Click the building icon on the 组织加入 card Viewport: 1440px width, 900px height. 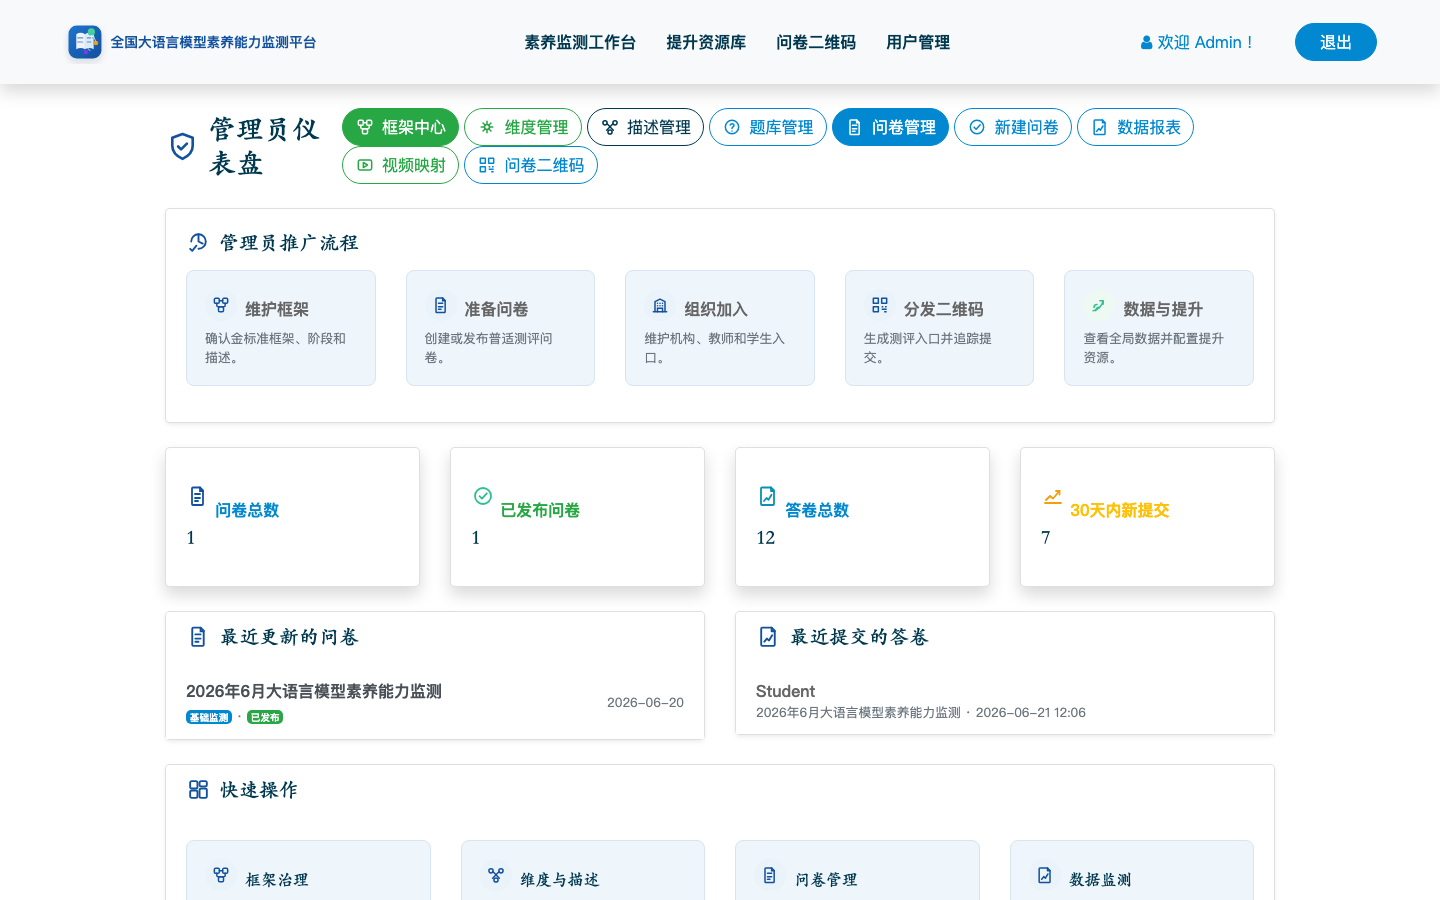pos(660,305)
